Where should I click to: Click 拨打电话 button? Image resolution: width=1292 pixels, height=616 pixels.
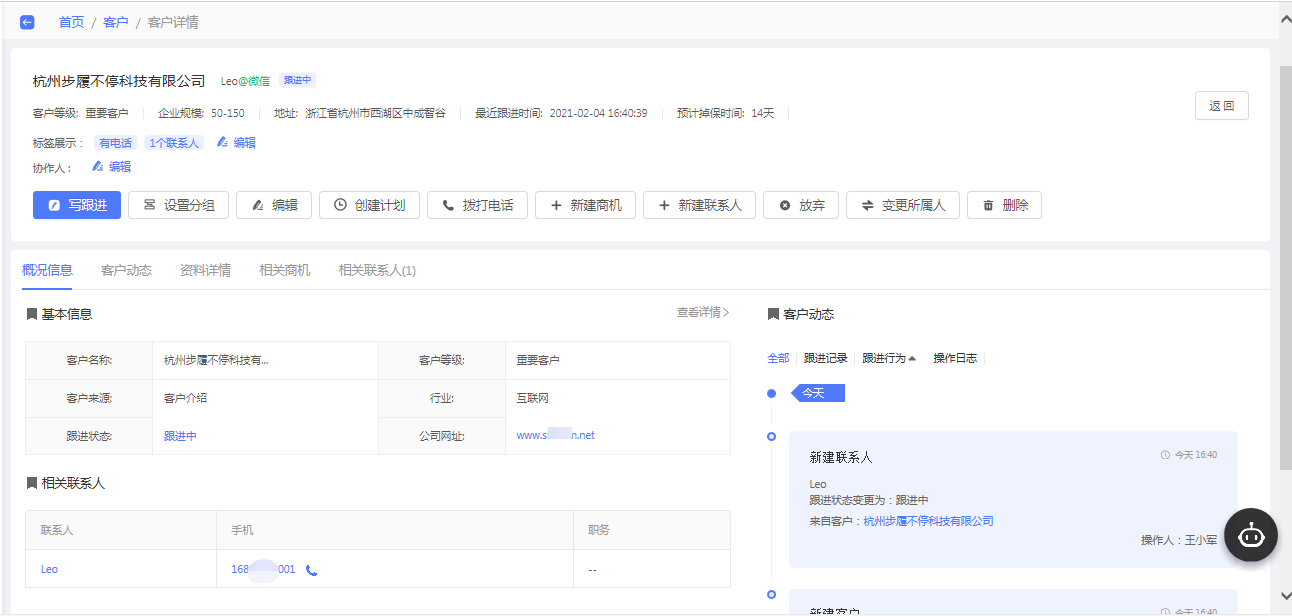coord(477,205)
